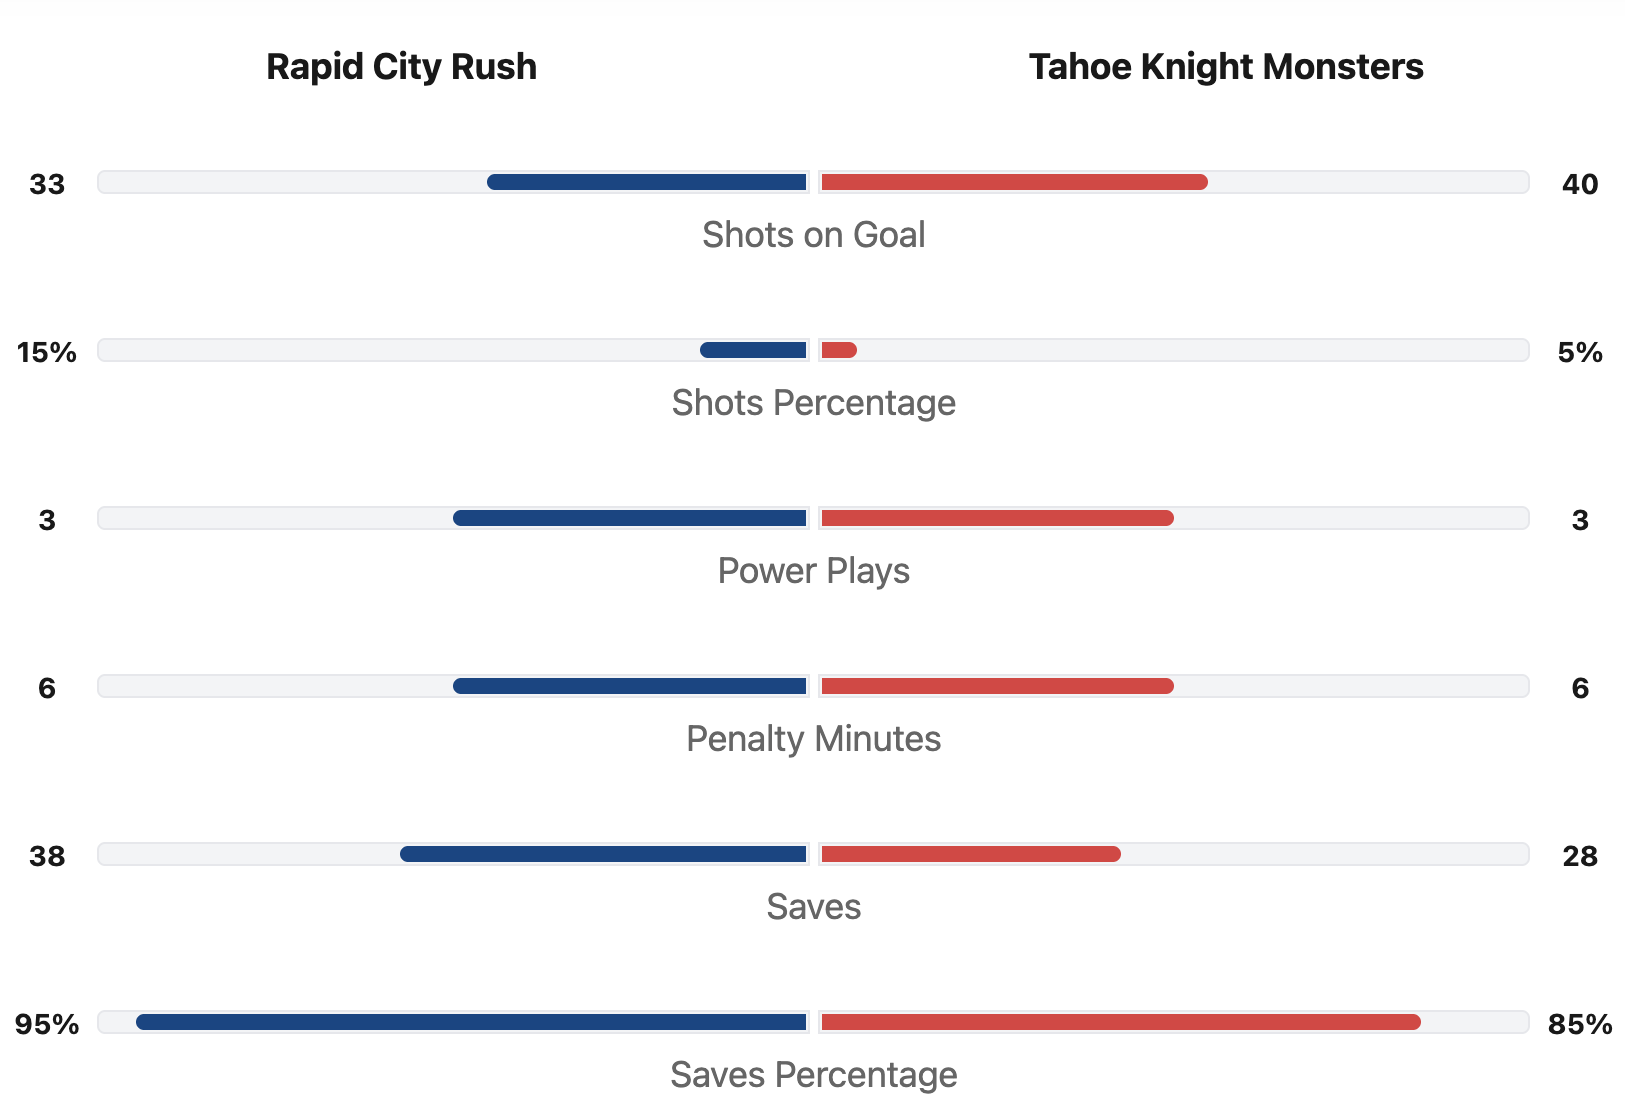The width and height of the screenshot is (1625, 1103).
Task: Click the 40 shots on goal value
Action: pos(1580,184)
